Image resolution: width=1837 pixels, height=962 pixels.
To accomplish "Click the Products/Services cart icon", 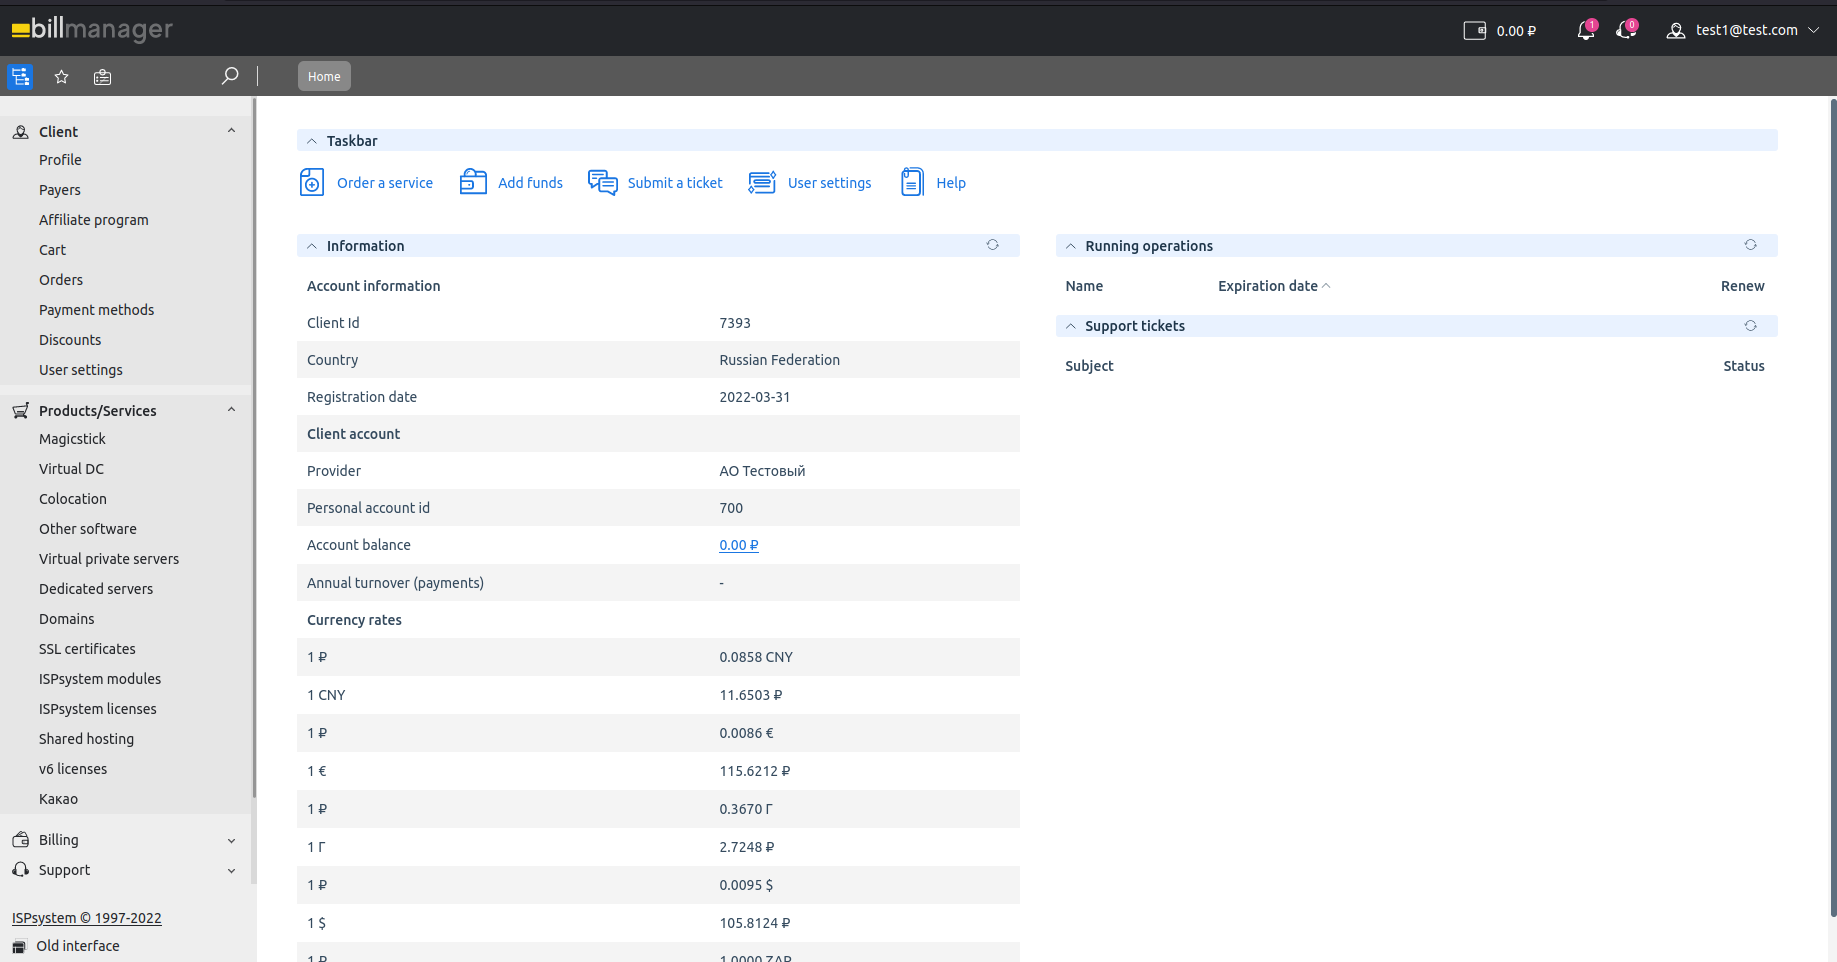I will 21,411.
